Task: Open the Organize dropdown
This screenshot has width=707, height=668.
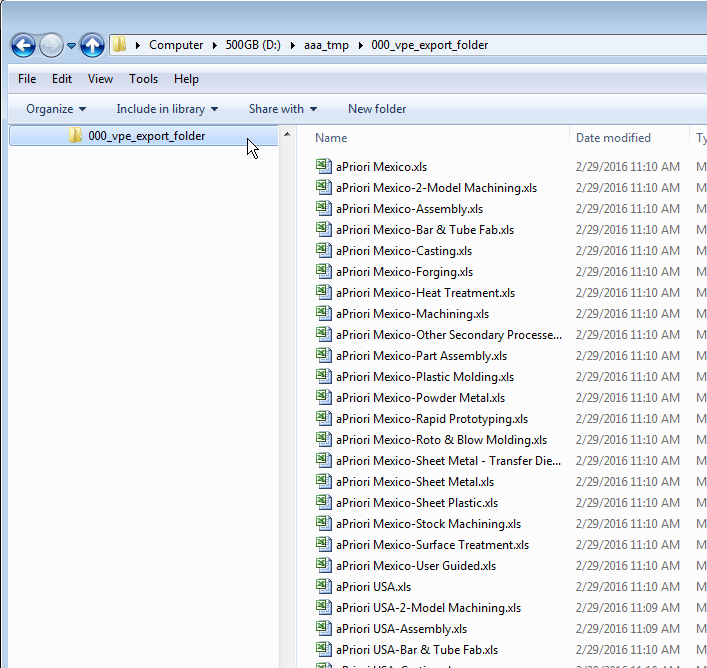Action: (x=56, y=109)
